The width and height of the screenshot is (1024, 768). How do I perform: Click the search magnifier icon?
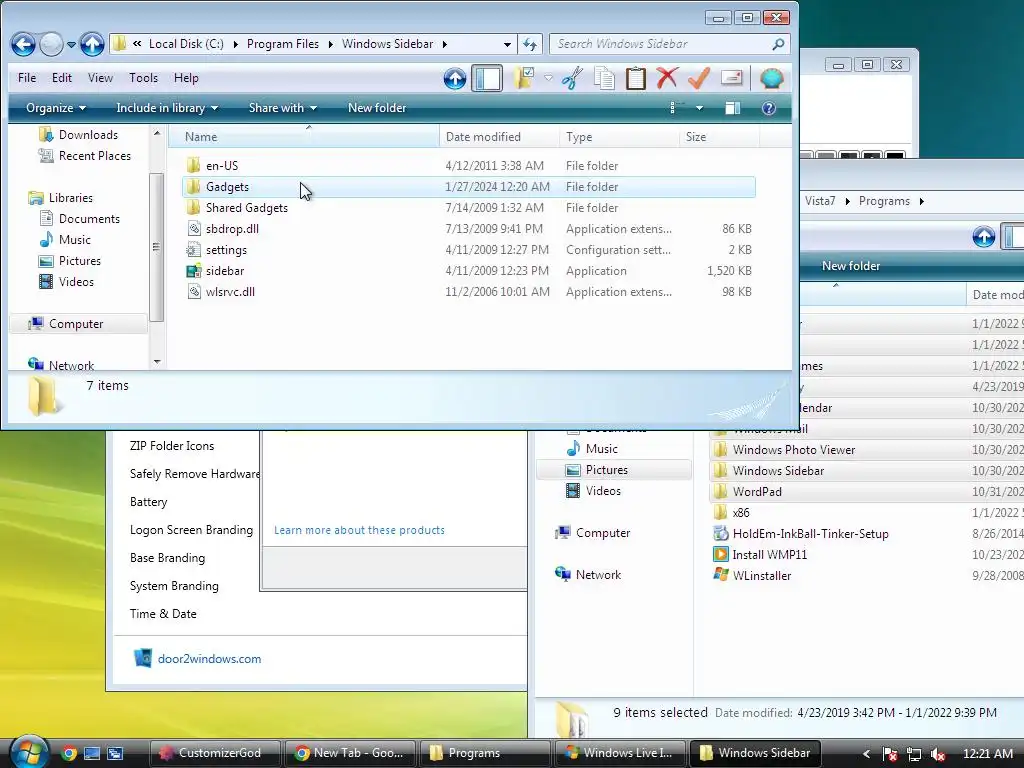(778, 44)
